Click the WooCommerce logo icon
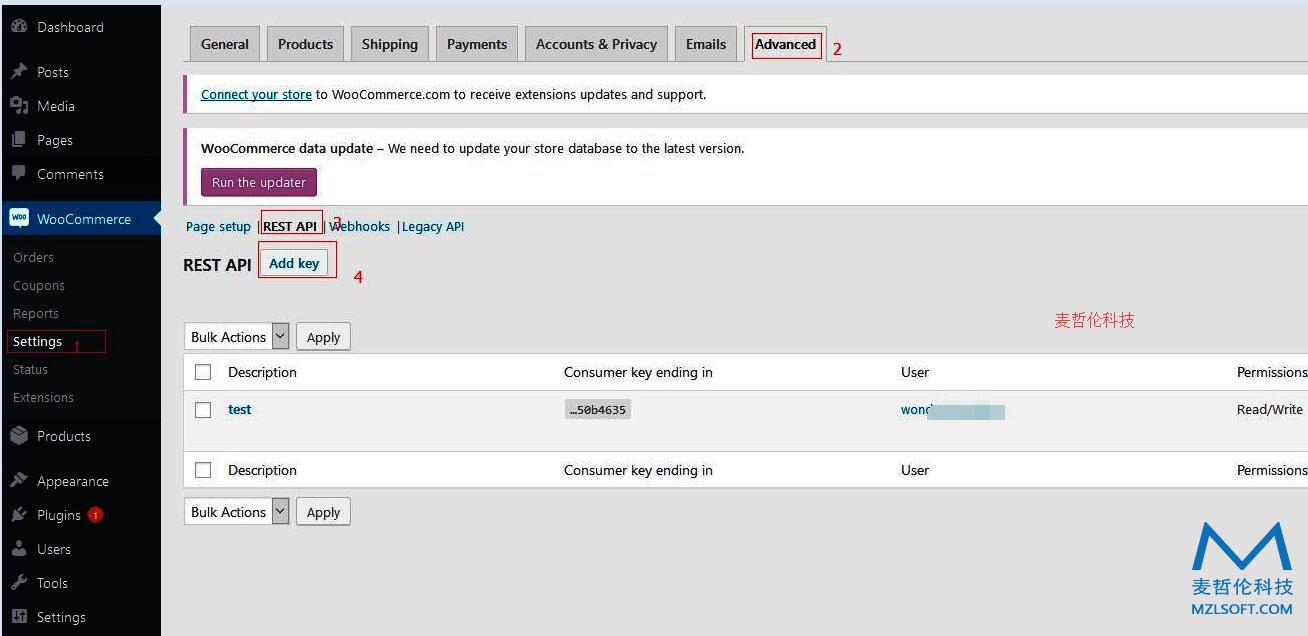The height and width of the screenshot is (636, 1308). [x=19, y=218]
